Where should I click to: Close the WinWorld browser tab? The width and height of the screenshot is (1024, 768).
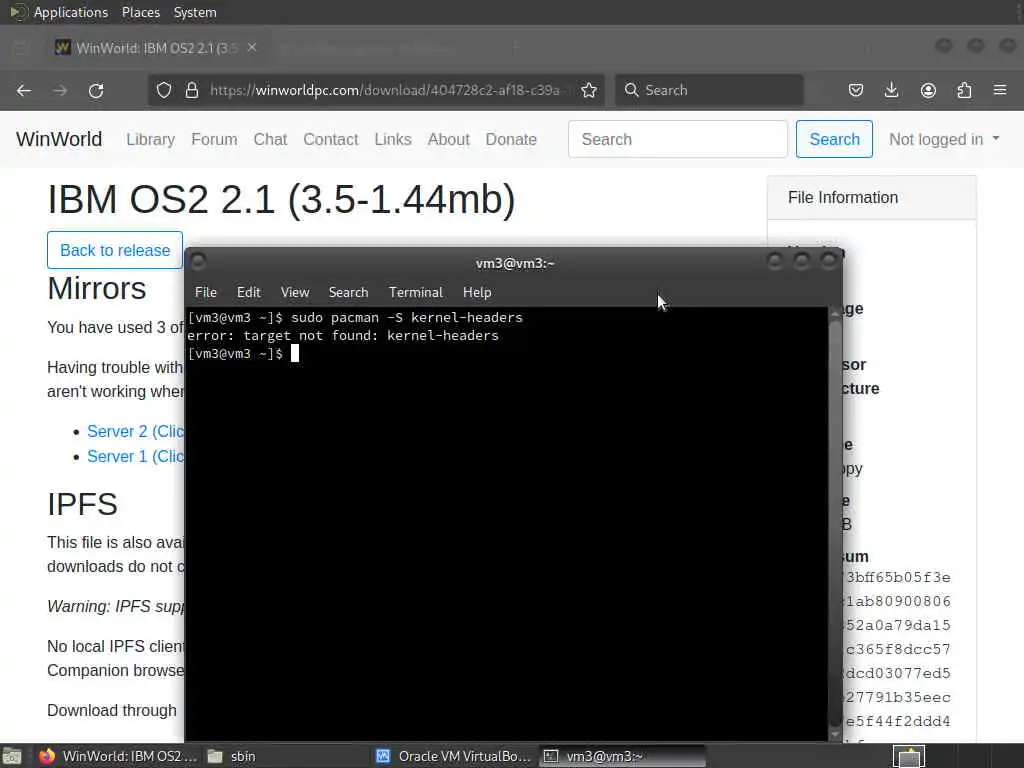(252, 48)
